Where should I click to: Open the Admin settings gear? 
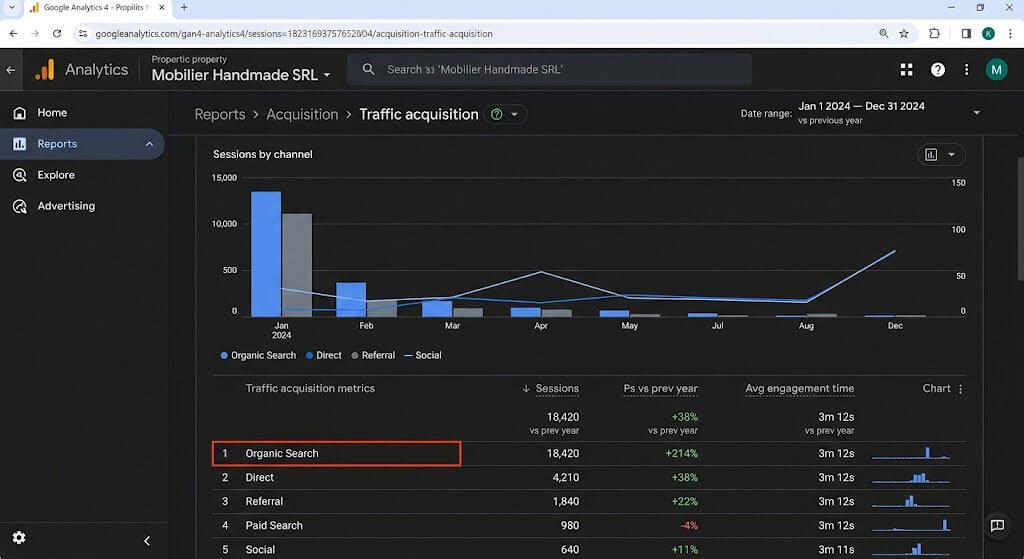(x=19, y=537)
